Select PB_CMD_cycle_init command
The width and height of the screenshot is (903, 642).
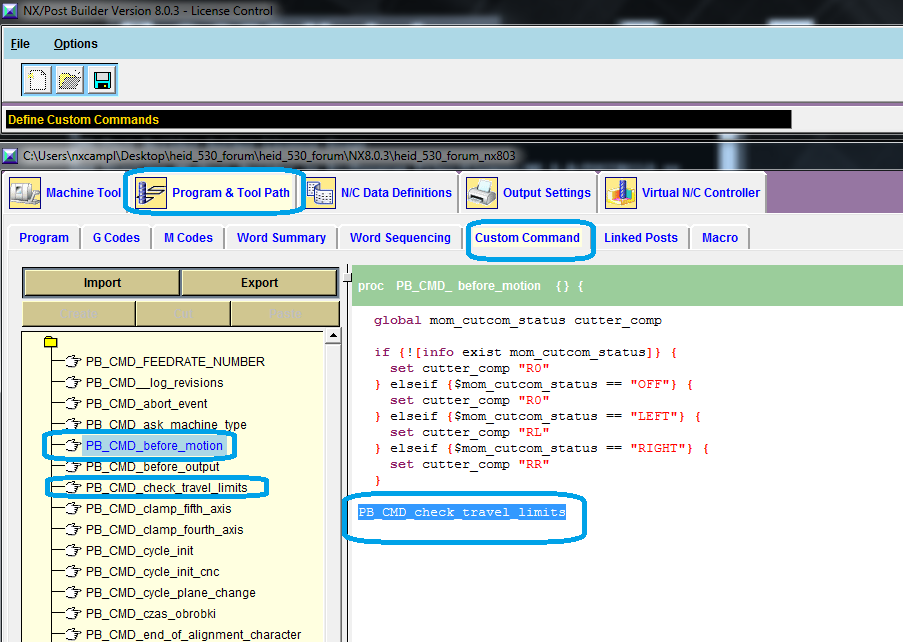139,551
